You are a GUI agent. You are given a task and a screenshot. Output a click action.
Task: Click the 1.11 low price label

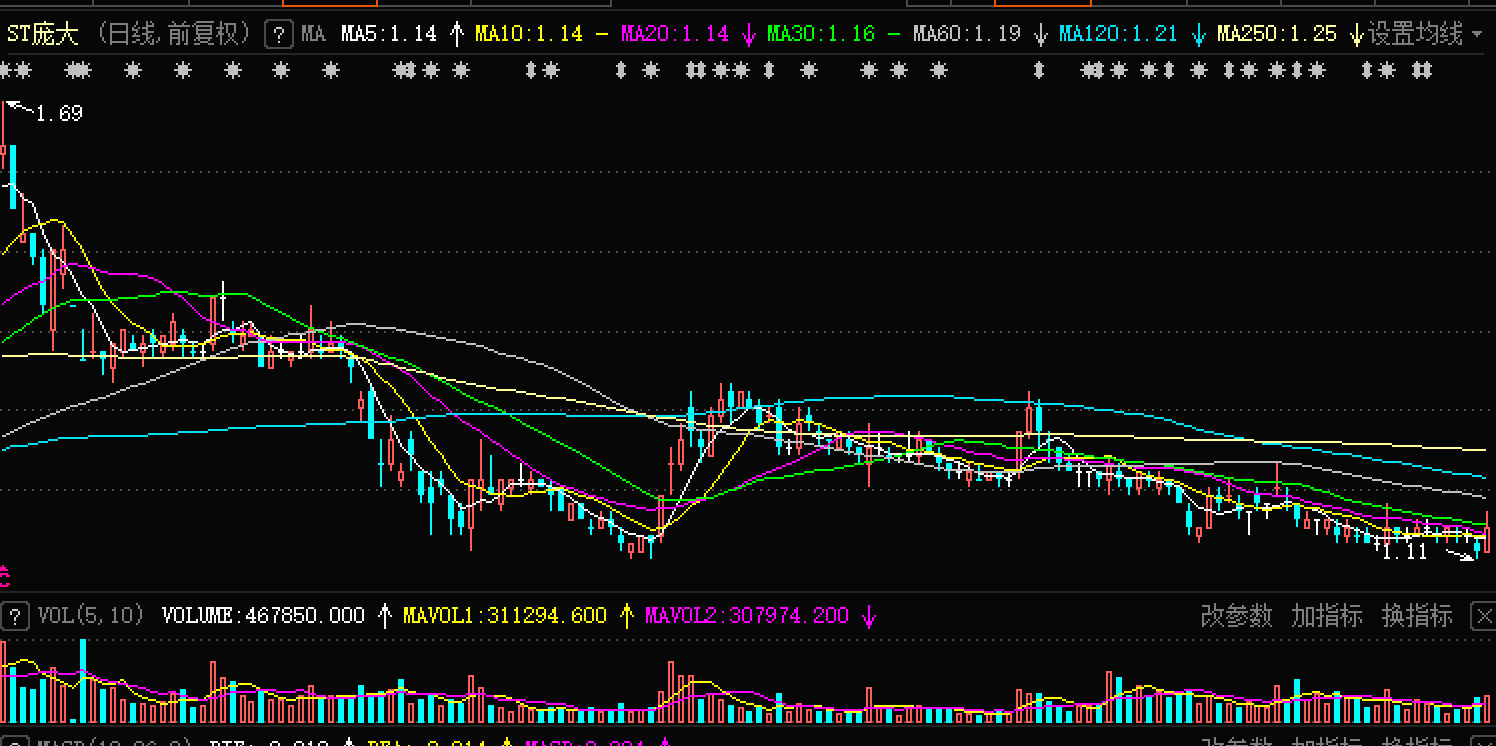(x=1405, y=552)
